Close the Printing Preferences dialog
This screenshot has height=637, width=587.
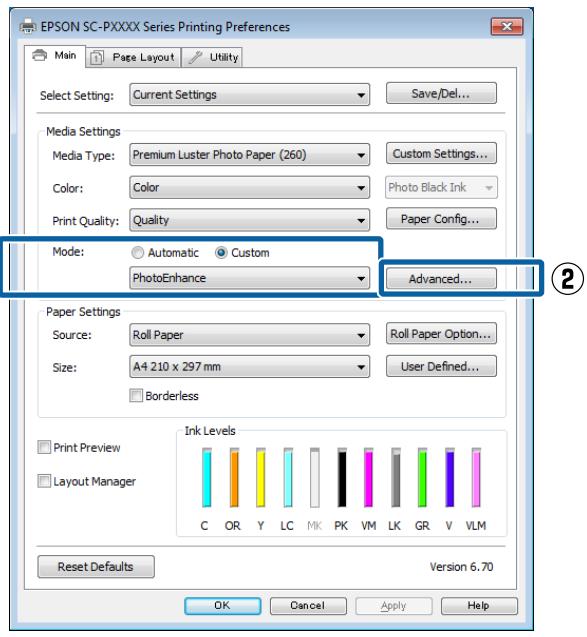point(507,27)
